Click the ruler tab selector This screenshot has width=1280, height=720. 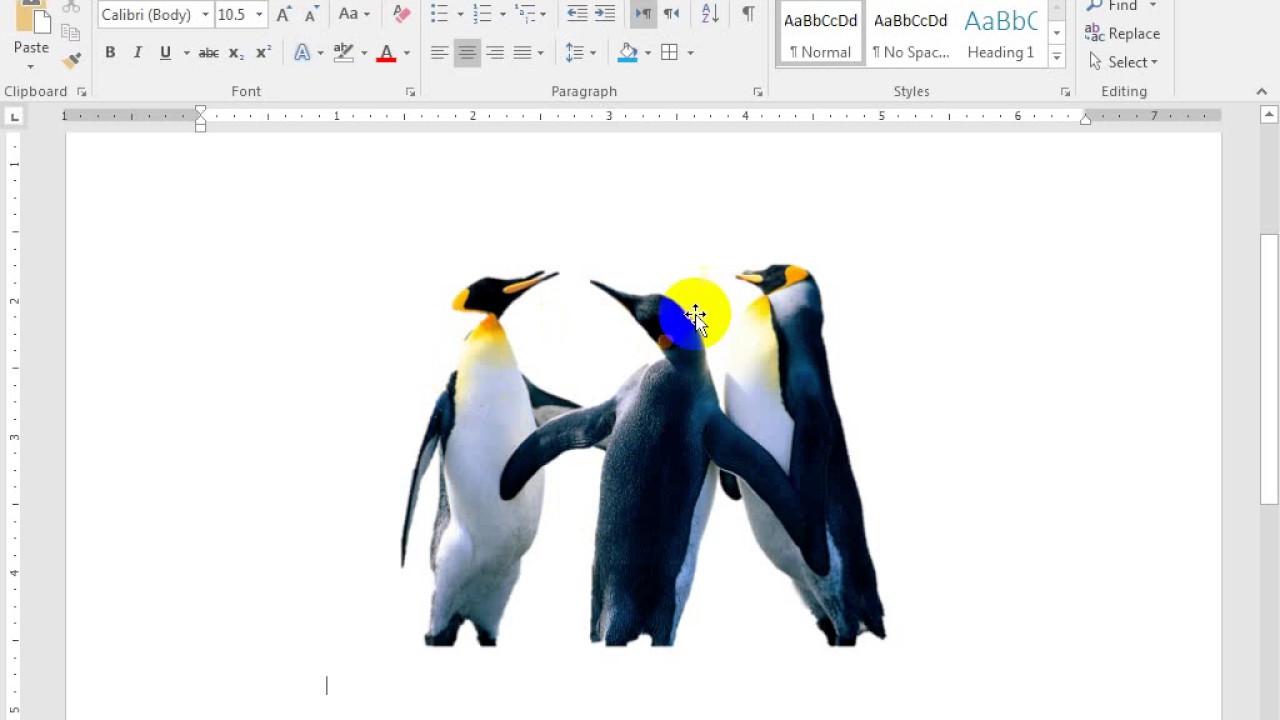pyautogui.click(x=14, y=117)
